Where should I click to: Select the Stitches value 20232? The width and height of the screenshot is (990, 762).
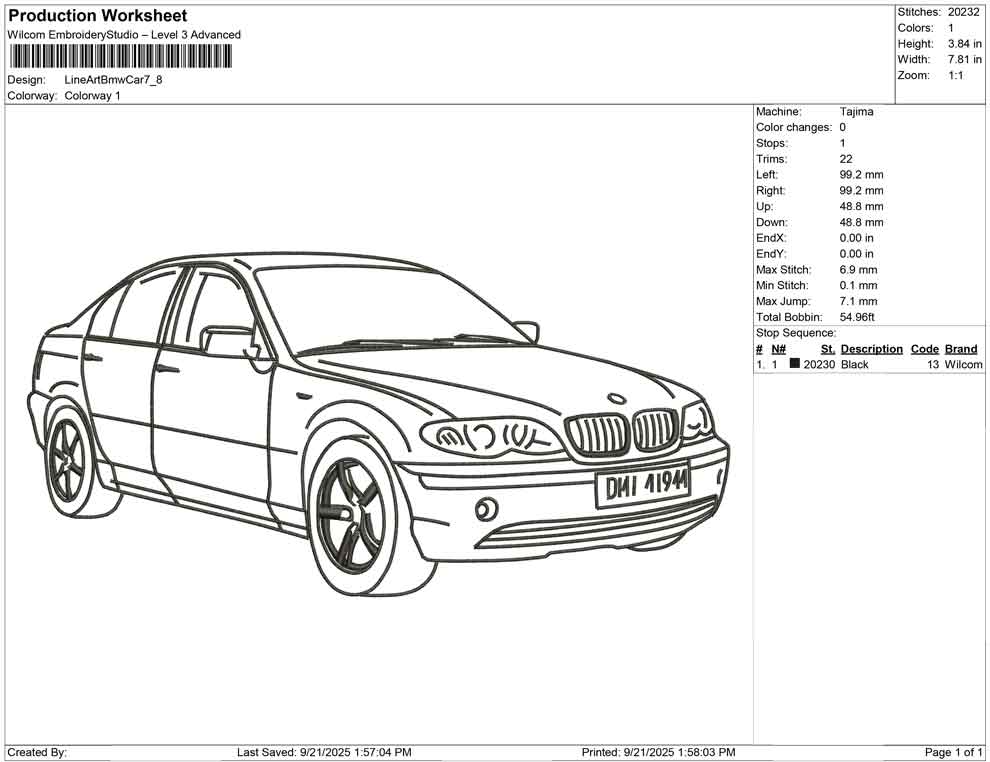[963, 12]
